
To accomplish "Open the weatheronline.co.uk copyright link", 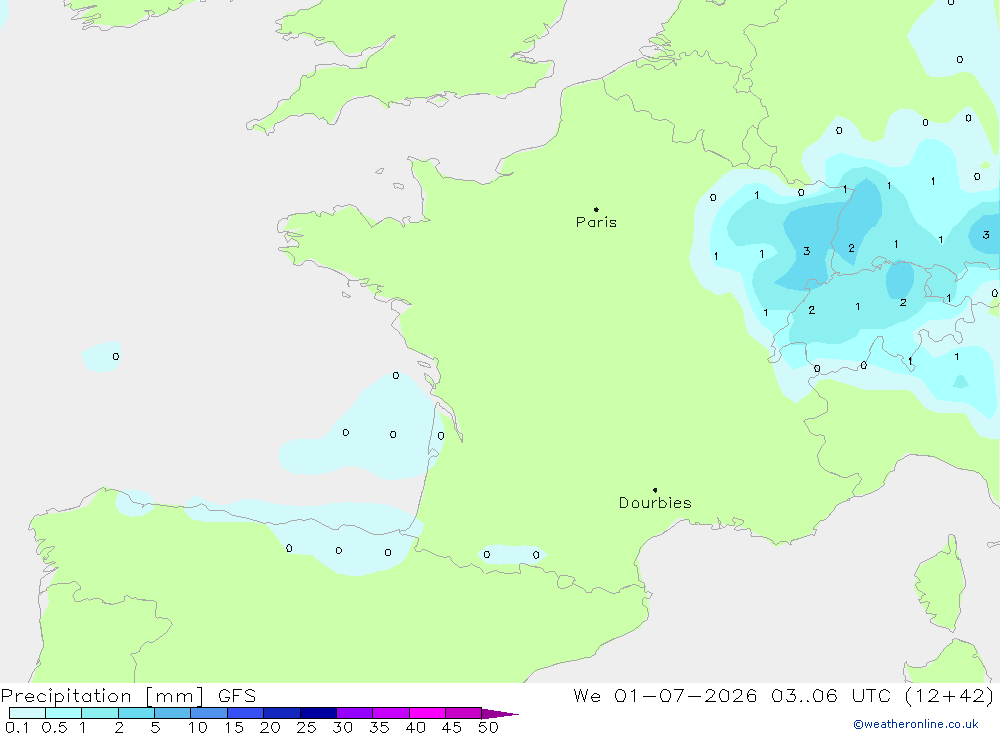I will (916, 724).
